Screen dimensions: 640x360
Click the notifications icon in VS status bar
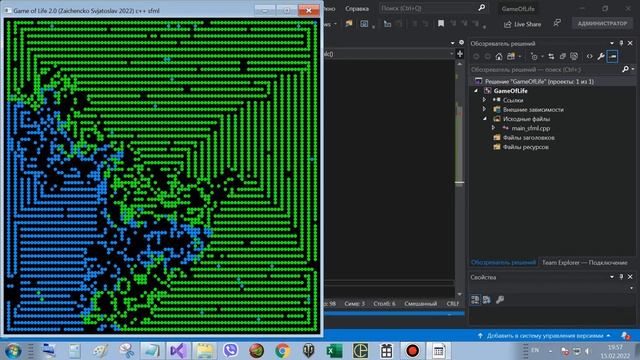[625, 336]
